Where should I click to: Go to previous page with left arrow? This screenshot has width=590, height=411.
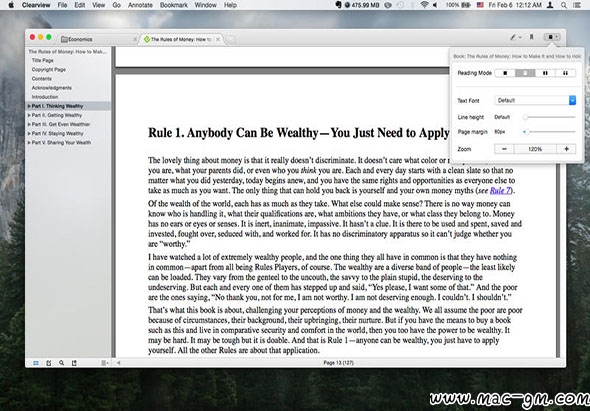(x=119, y=363)
